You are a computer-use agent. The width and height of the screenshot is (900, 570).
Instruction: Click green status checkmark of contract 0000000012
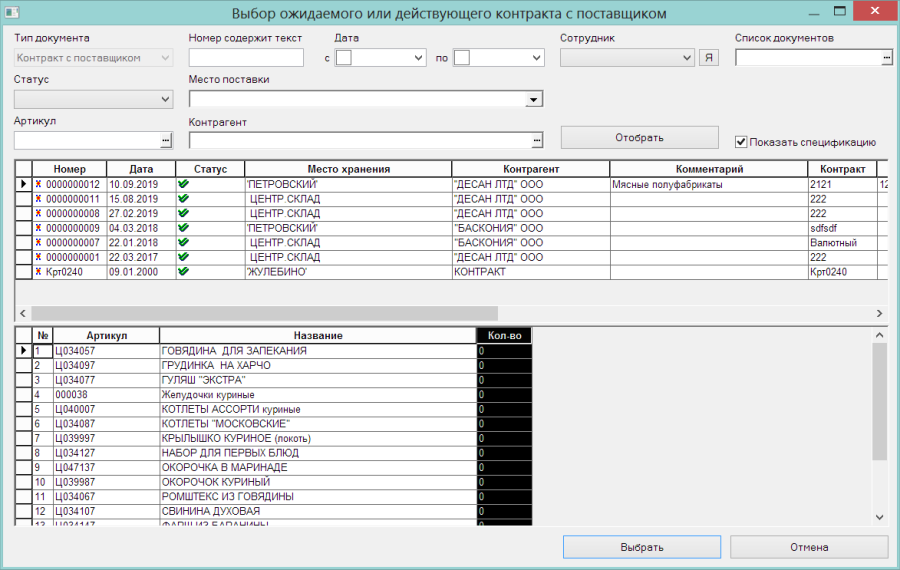(184, 184)
